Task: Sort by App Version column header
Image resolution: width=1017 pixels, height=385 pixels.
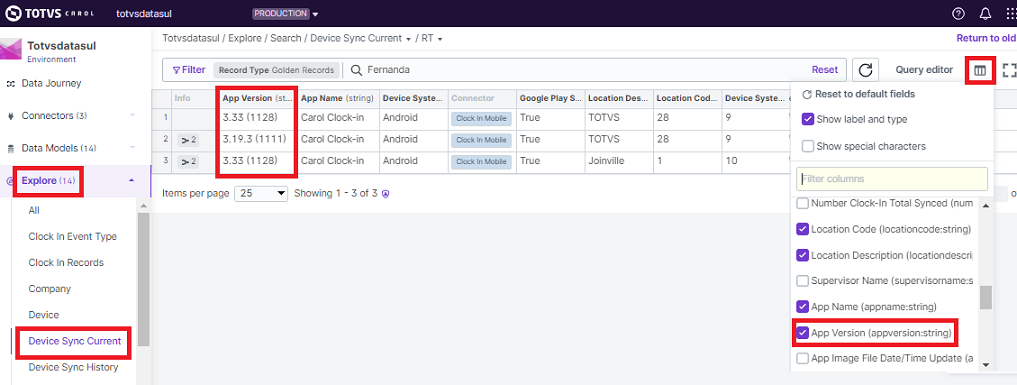Action: (257, 99)
